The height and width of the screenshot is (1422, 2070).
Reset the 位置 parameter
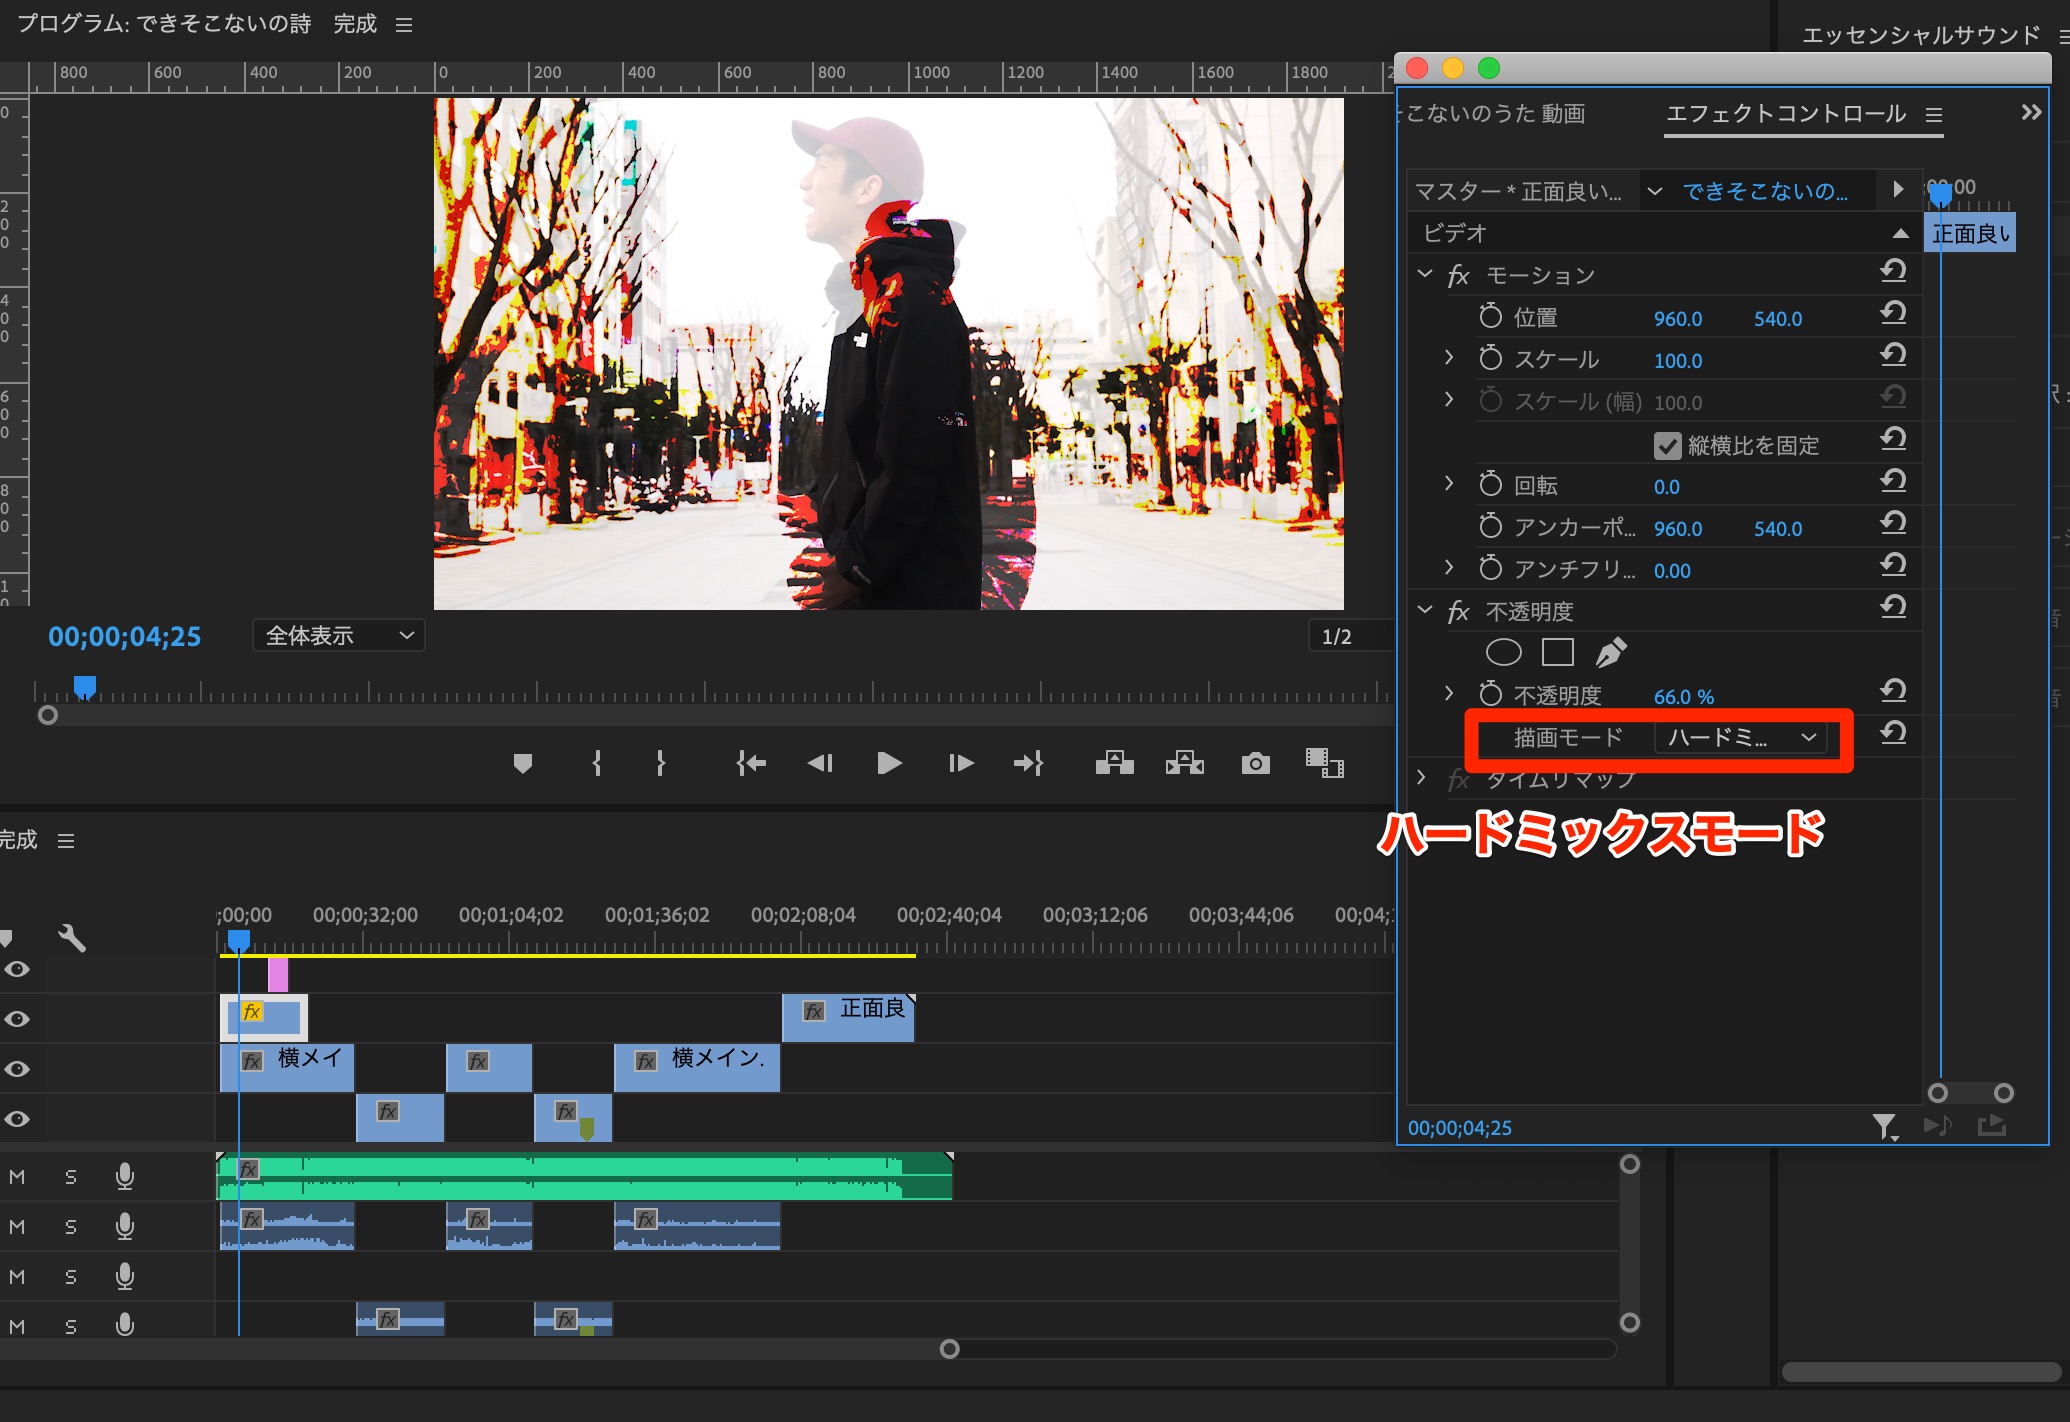click(x=1893, y=314)
